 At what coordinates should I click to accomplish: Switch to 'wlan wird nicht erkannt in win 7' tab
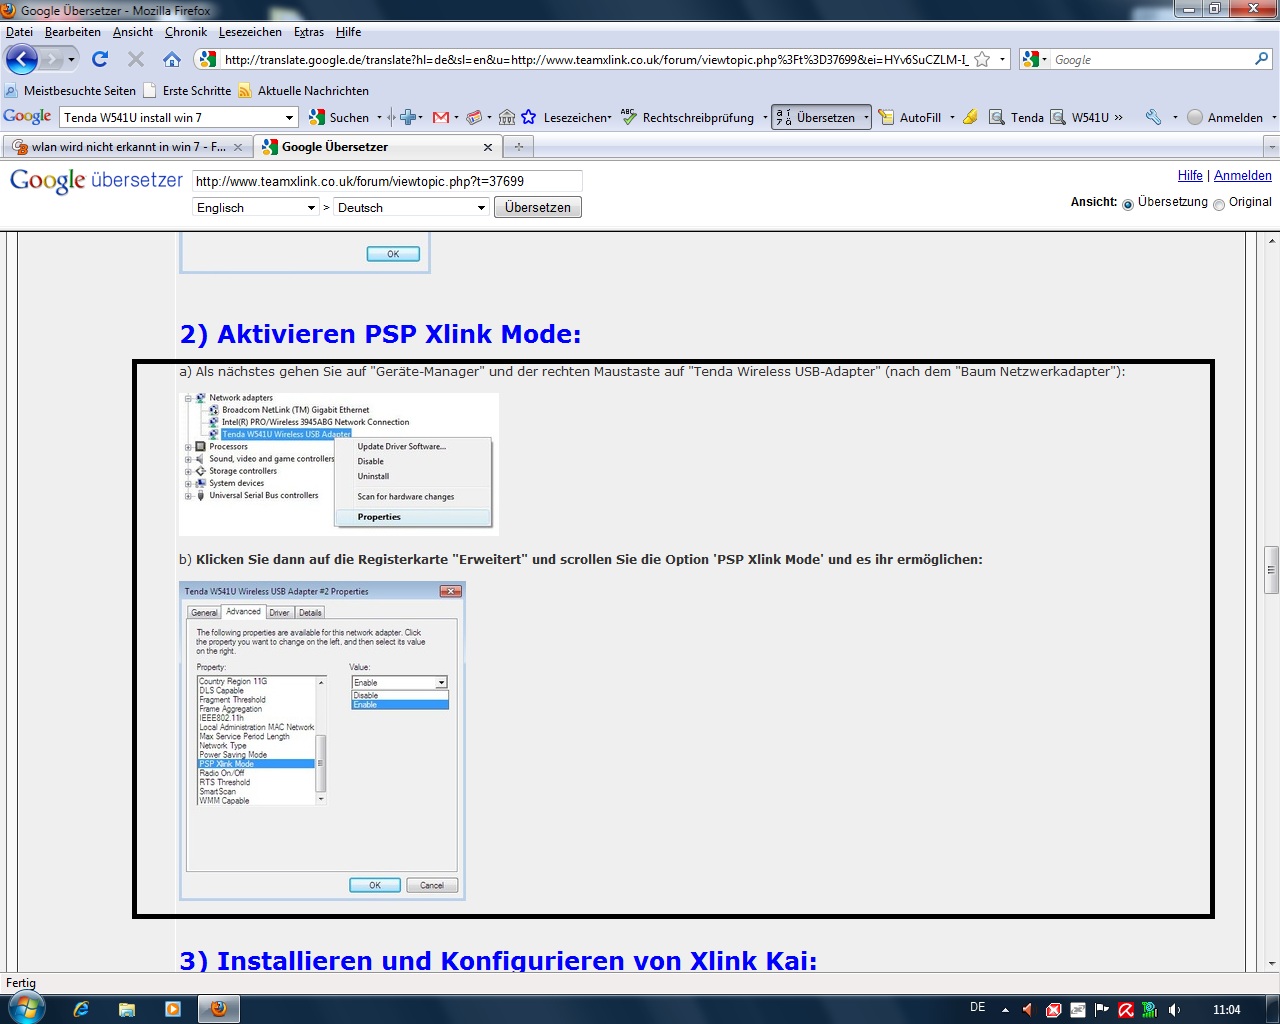tap(126, 147)
